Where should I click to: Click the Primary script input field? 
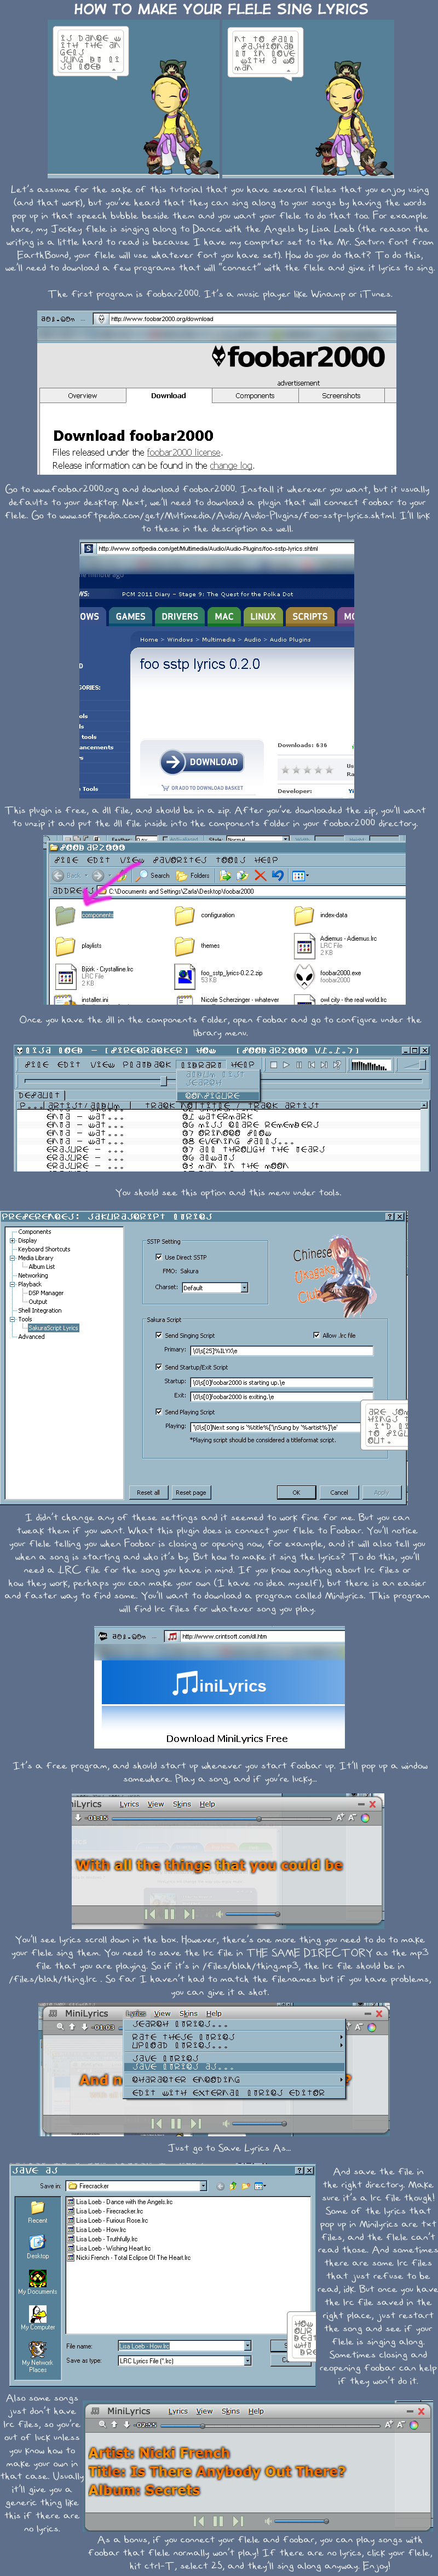pyautogui.click(x=281, y=1350)
